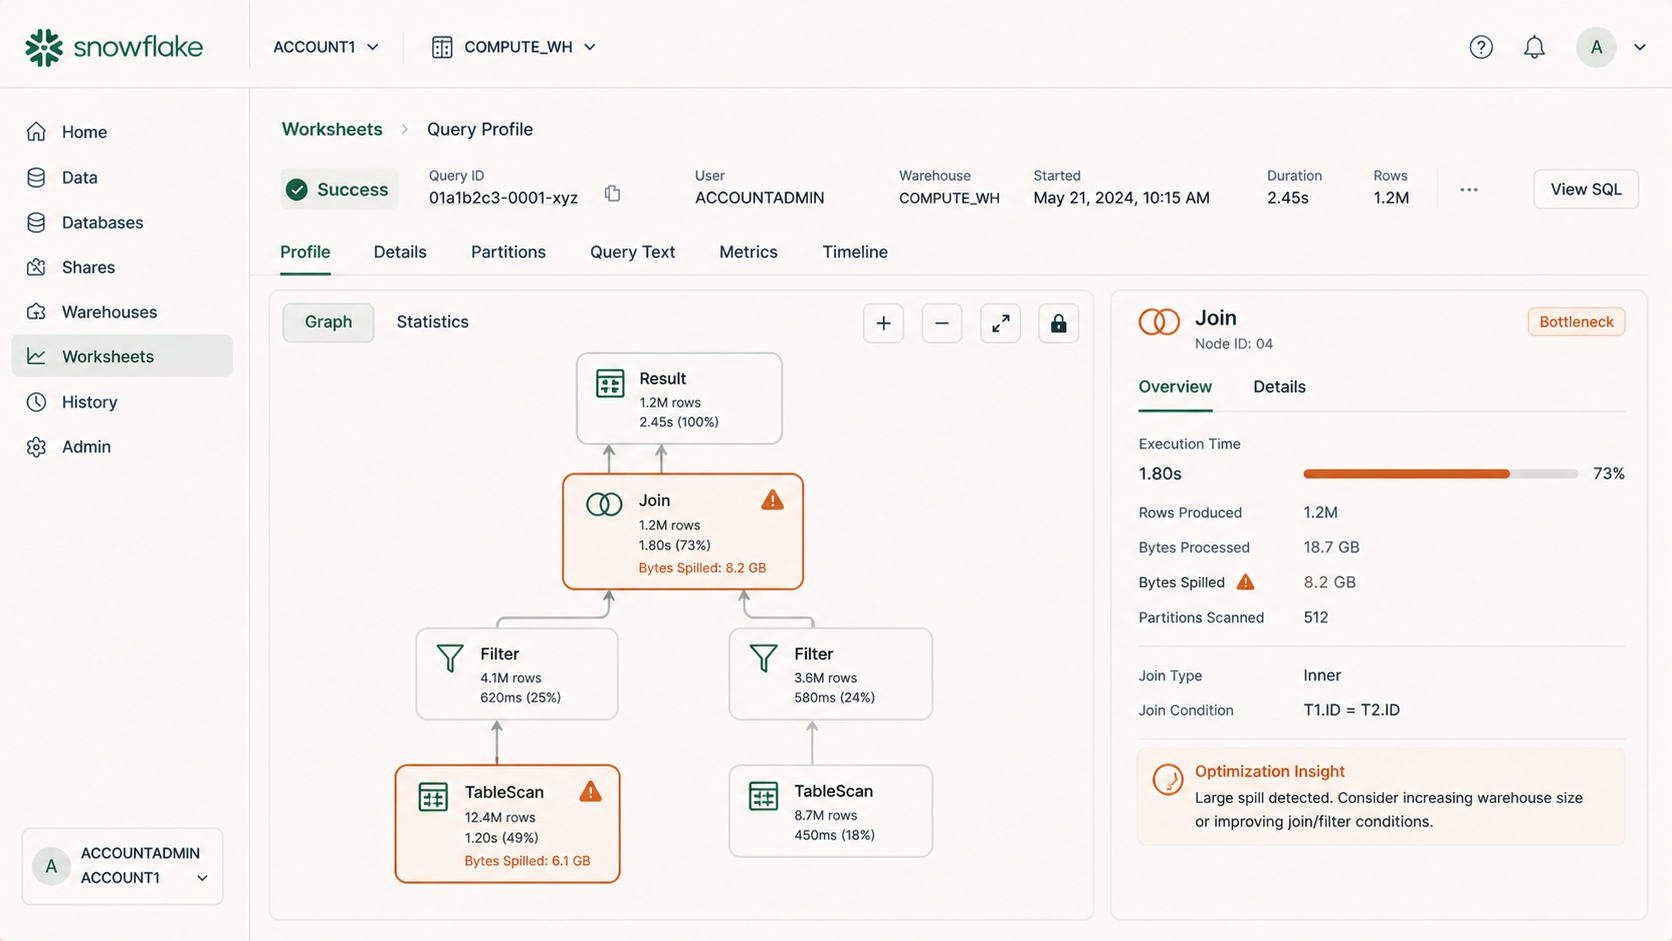
Task: Click the Optimization Insight lightbulb icon
Action: coord(1167,779)
